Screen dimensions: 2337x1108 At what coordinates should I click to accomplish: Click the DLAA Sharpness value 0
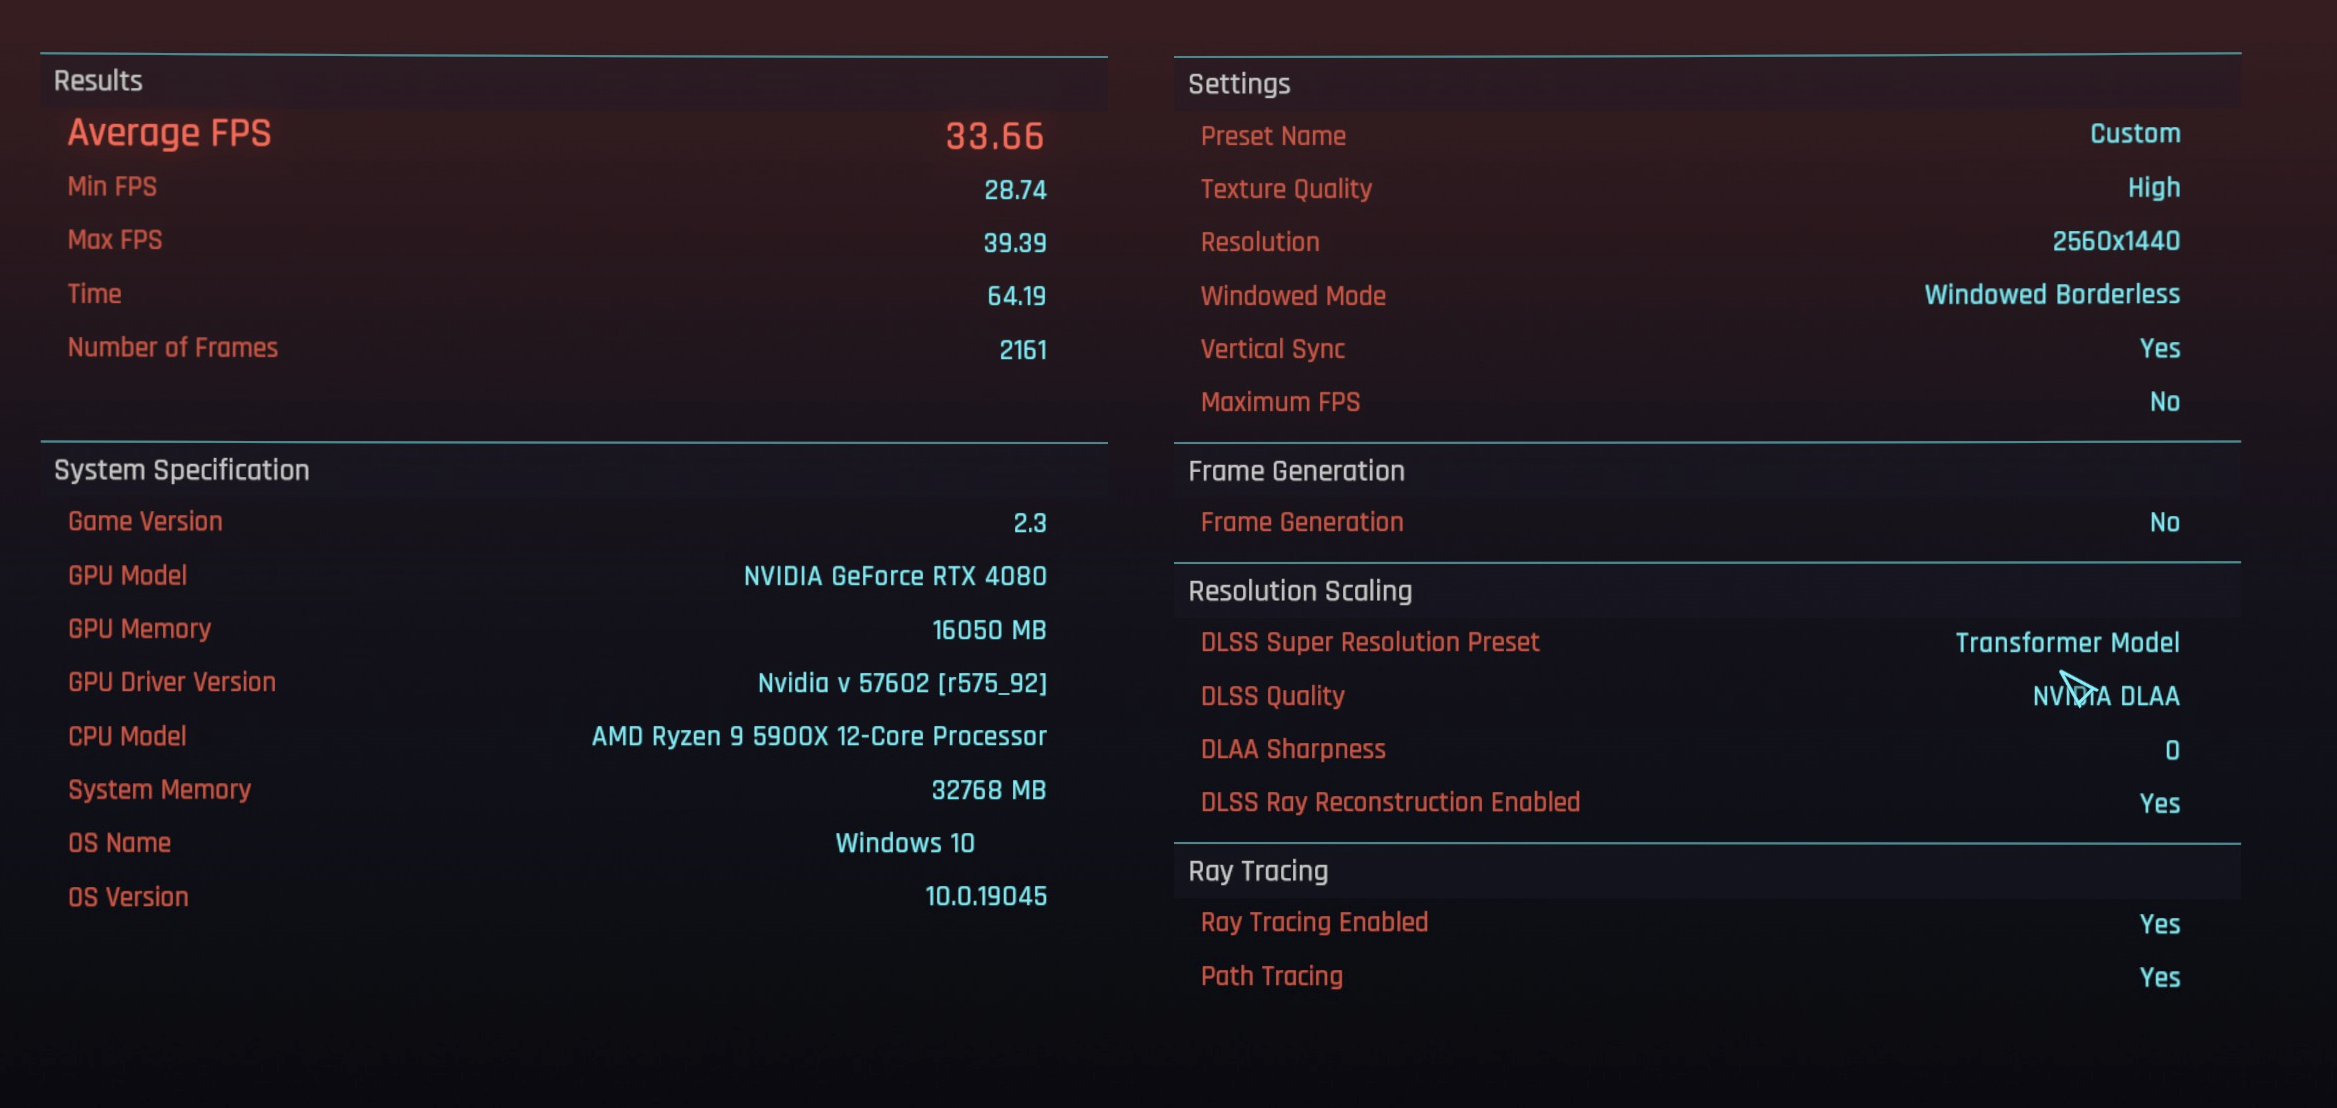(x=2171, y=750)
